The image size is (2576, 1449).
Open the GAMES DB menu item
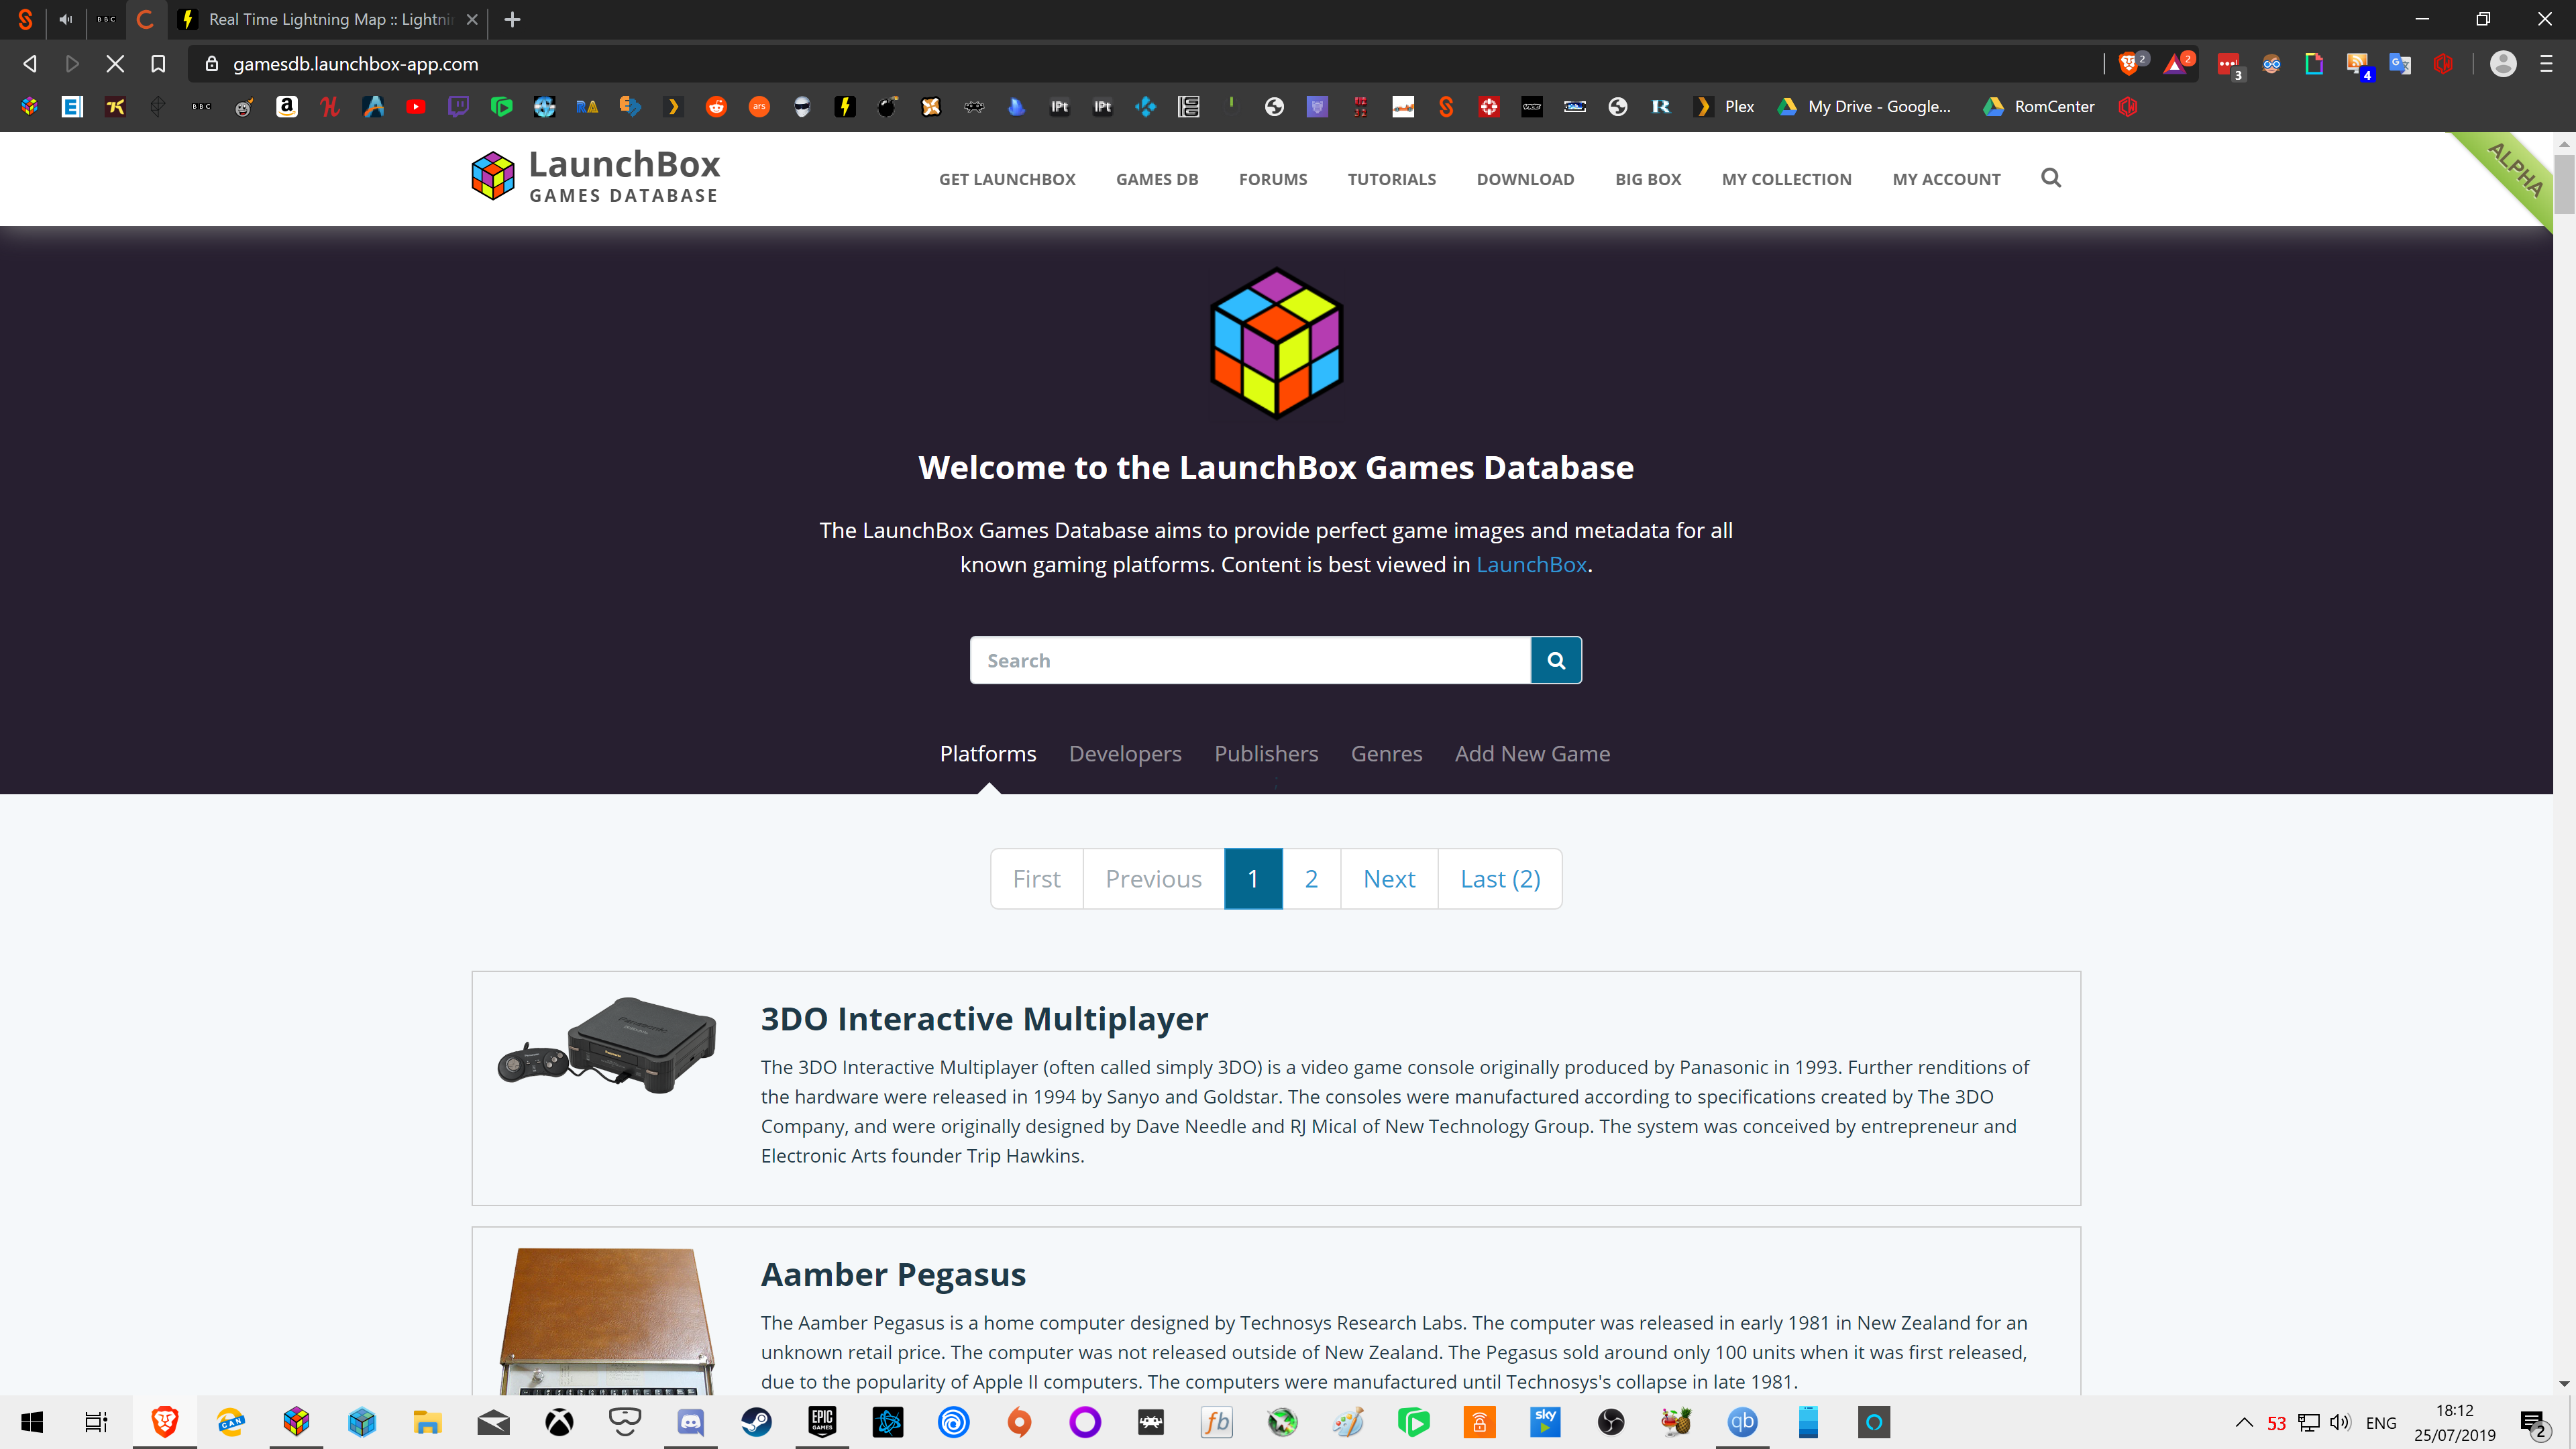pos(1157,179)
